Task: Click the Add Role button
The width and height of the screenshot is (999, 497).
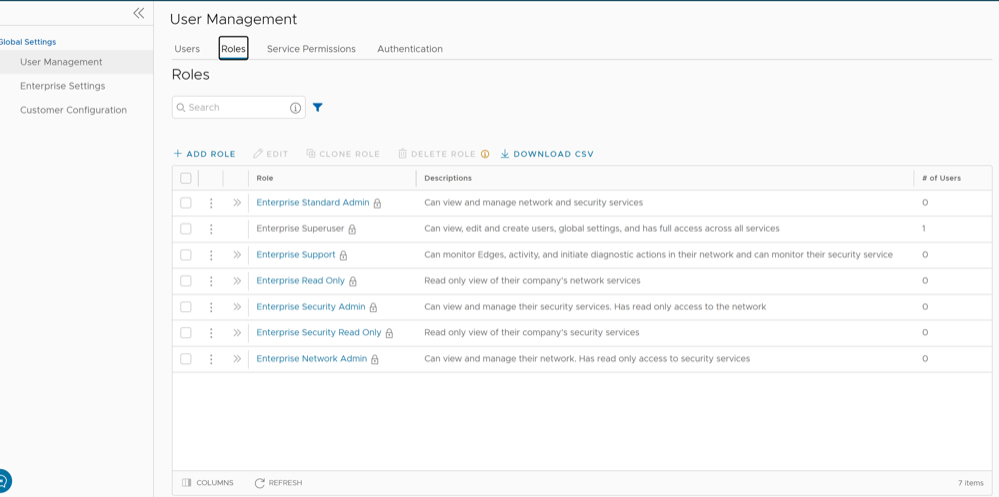Action: click(x=205, y=154)
